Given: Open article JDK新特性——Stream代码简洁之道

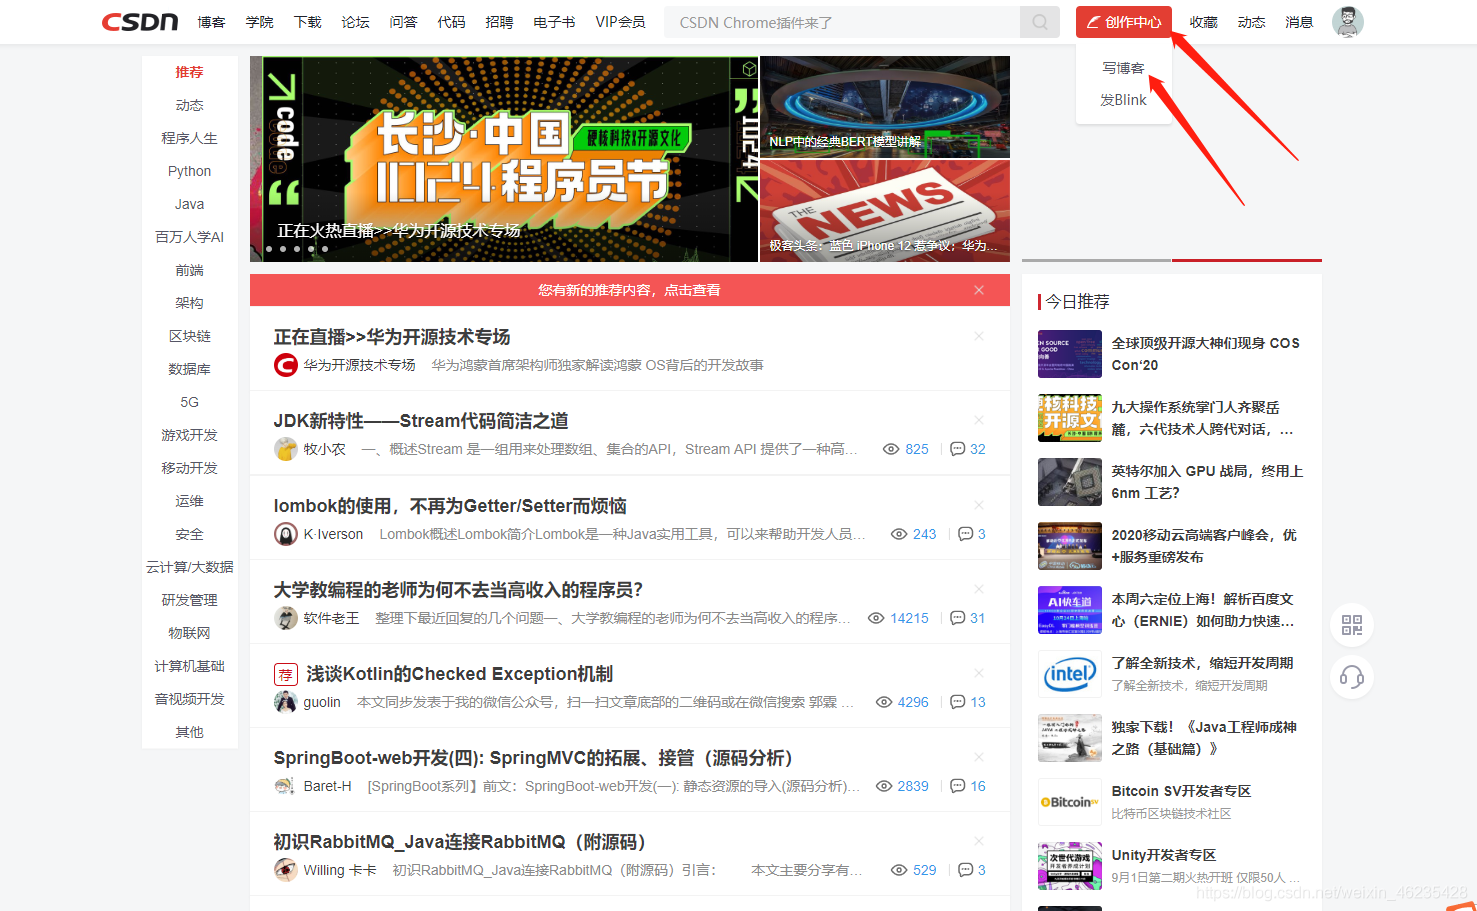Looking at the screenshot, I should [421, 421].
